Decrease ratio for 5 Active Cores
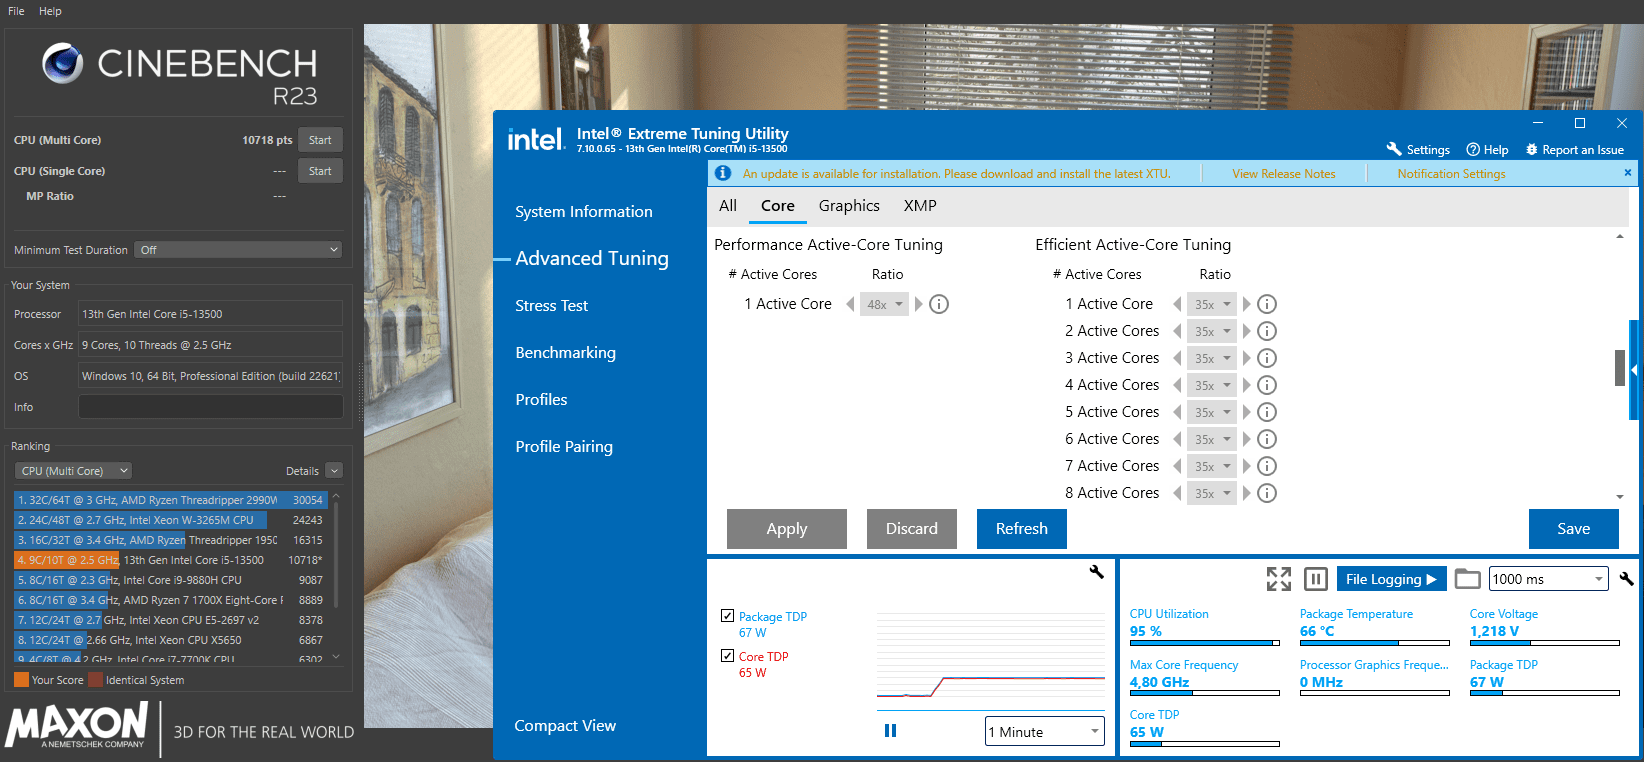Viewport: 1644px width, 762px height. coord(1177,412)
